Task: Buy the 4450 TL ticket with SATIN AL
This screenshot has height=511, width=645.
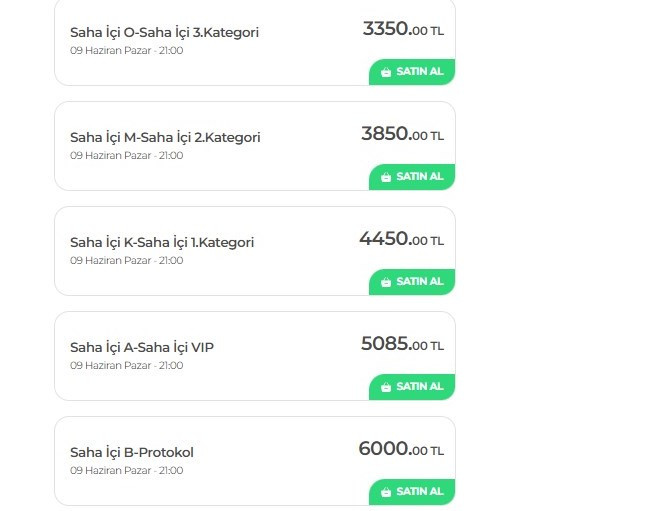Action: [x=412, y=282]
